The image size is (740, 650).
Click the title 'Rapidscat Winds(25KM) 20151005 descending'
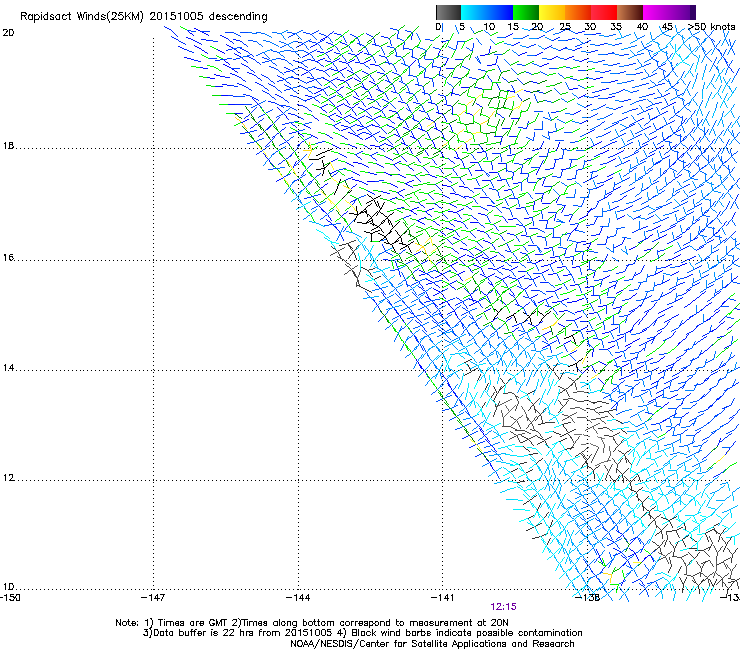[x=143, y=17]
